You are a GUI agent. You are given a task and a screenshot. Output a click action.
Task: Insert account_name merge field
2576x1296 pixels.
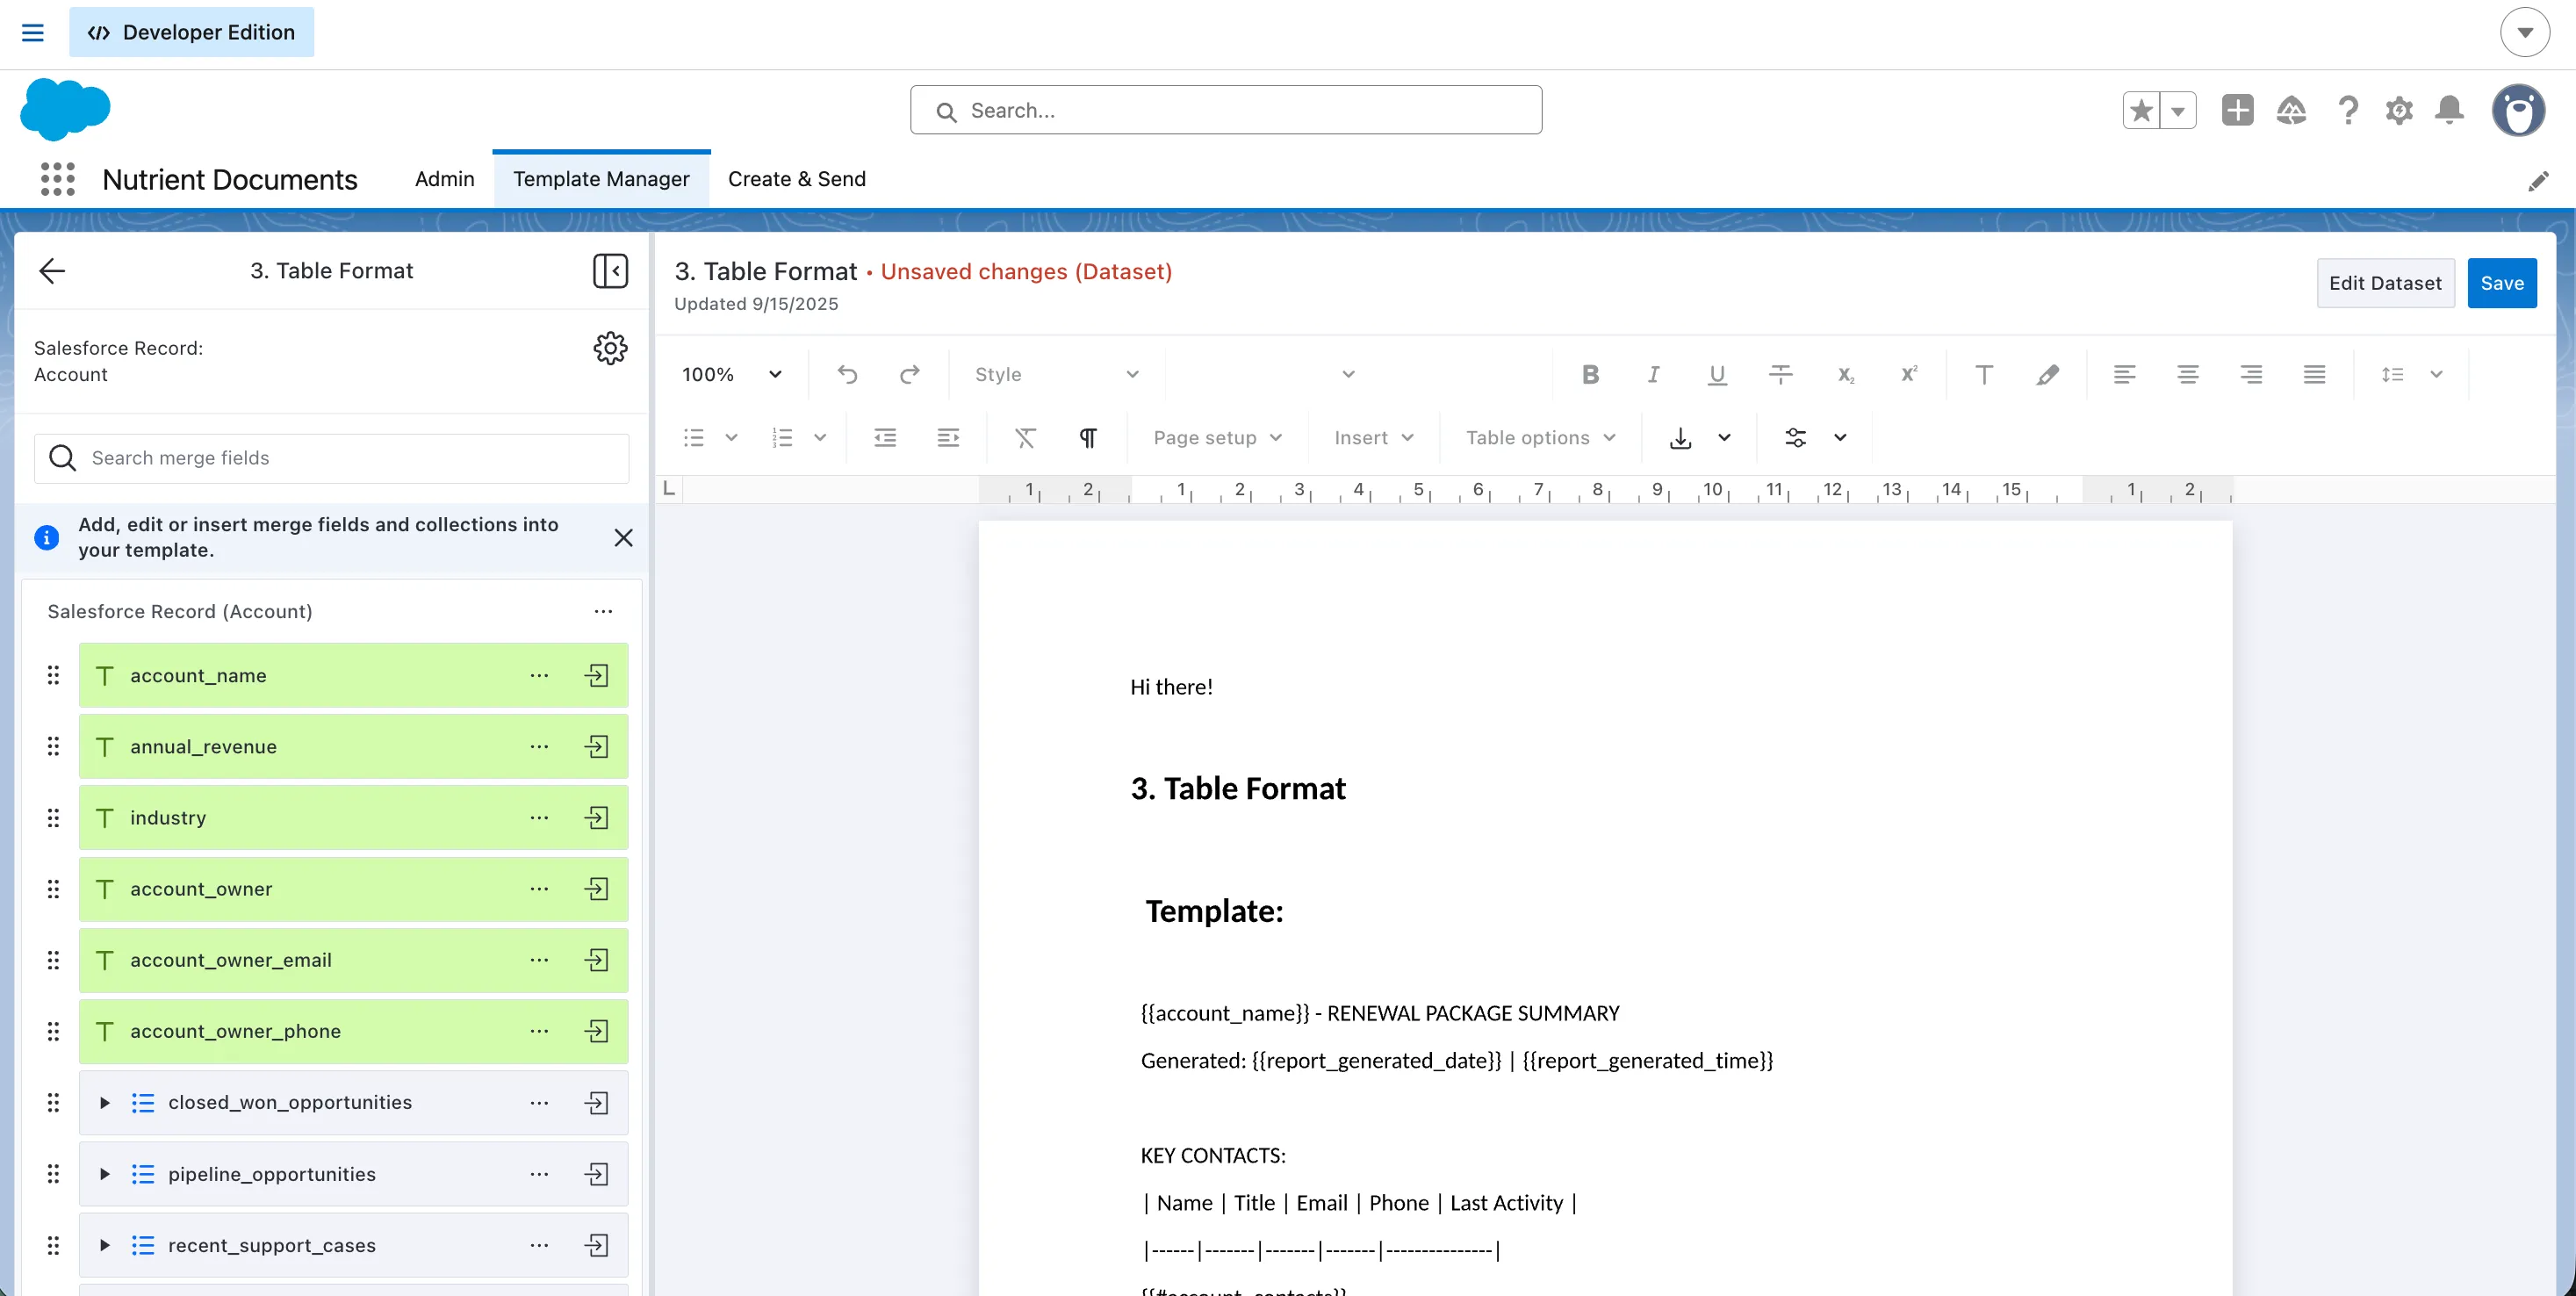pos(597,675)
